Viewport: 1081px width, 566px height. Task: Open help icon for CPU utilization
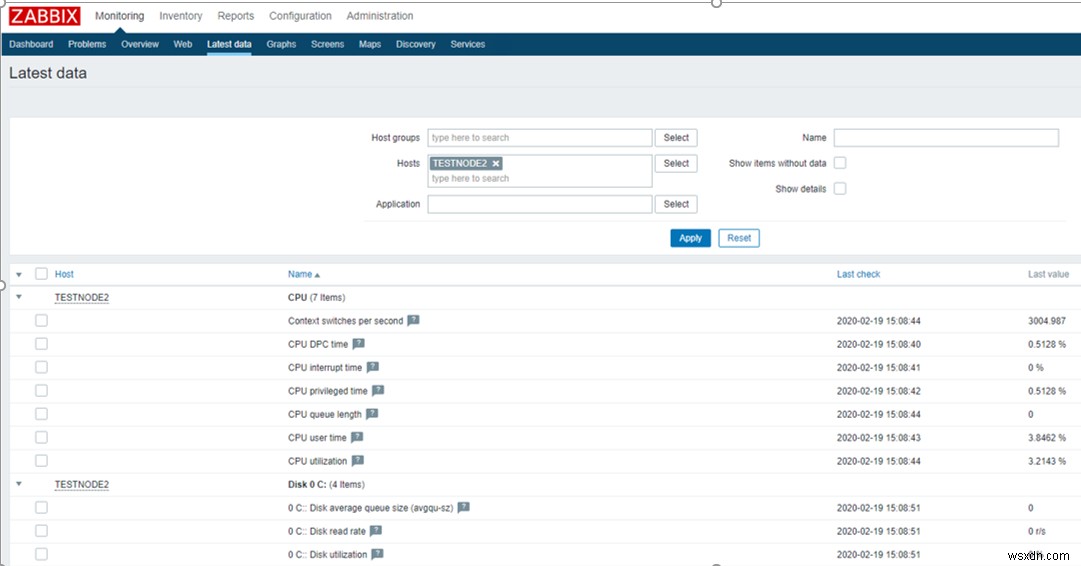(357, 461)
